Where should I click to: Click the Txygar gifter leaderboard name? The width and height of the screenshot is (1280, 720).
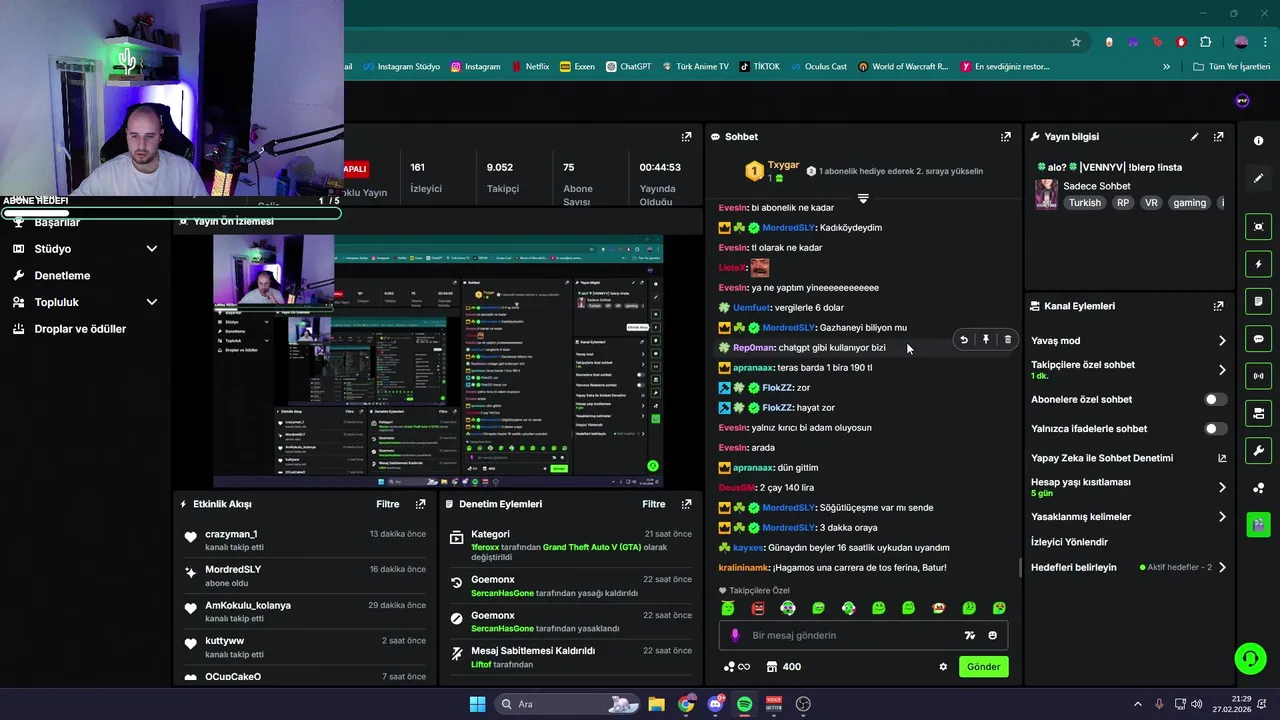click(x=783, y=165)
